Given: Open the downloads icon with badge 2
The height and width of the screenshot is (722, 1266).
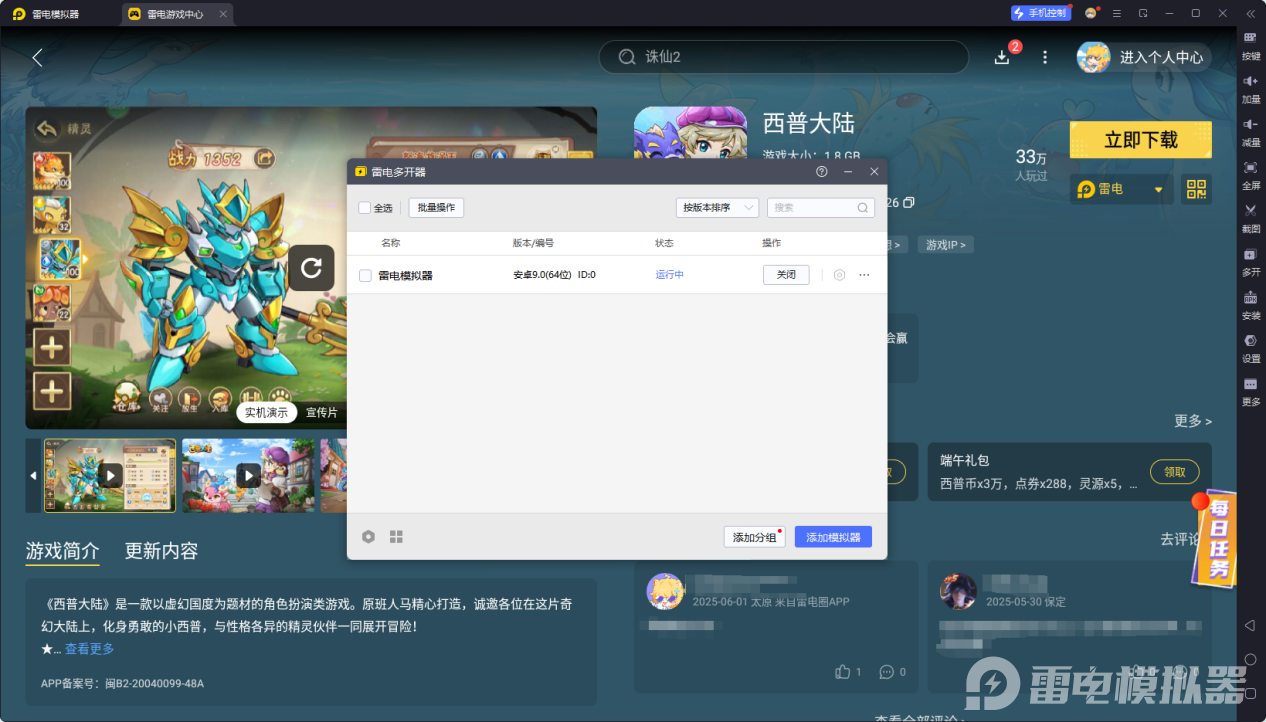Looking at the screenshot, I should pyautogui.click(x=1003, y=57).
